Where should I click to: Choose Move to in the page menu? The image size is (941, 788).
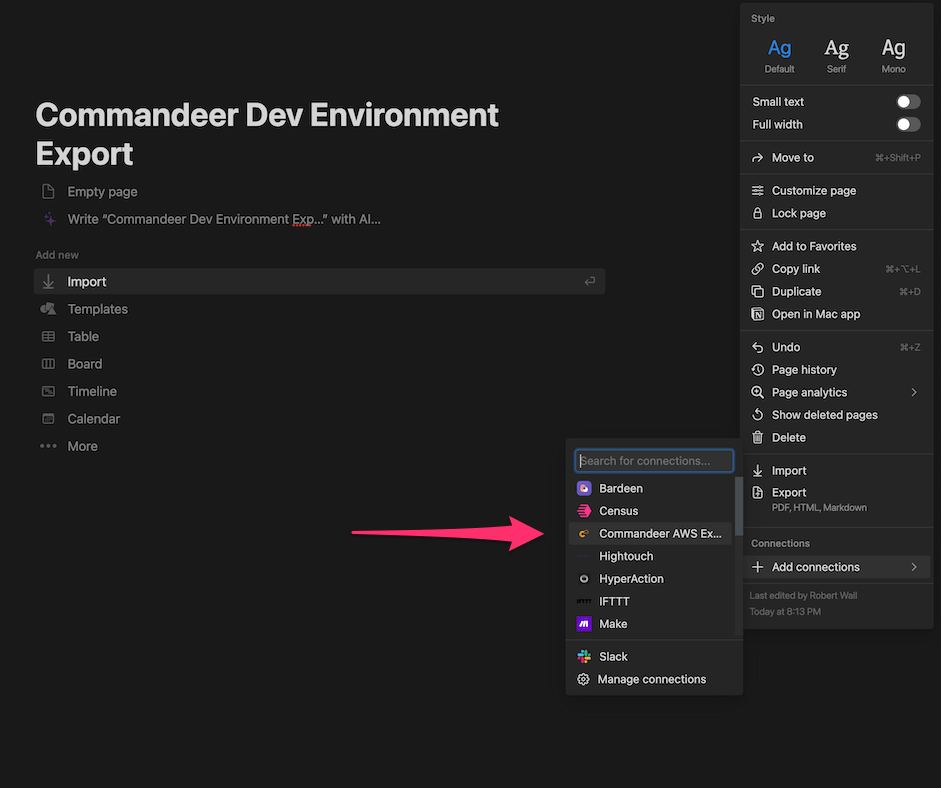[836, 158]
